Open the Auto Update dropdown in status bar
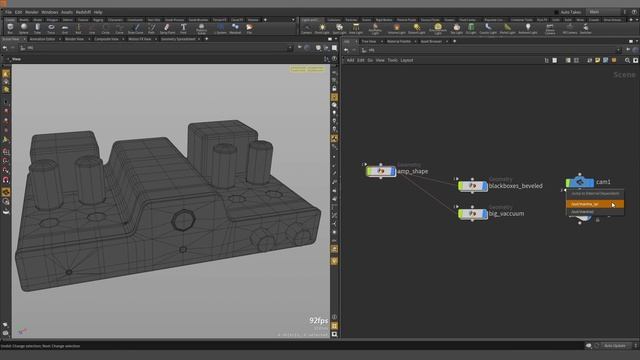The image size is (640, 360). (615, 346)
